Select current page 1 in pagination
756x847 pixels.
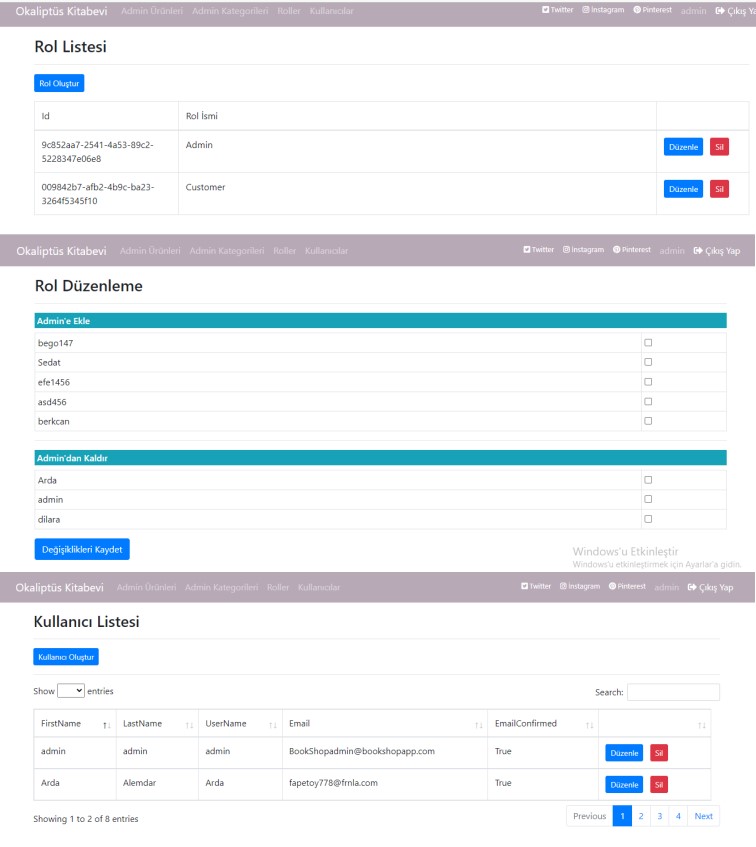coord(623,816)
